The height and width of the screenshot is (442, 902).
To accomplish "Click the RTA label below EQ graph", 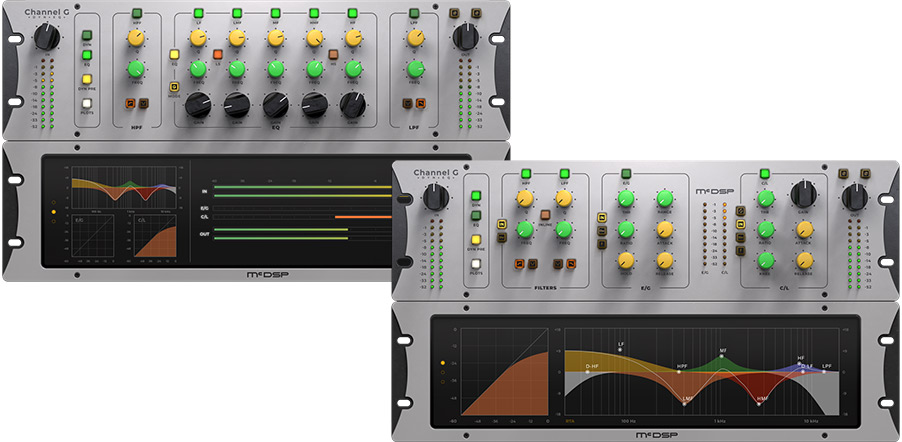I will 570,421.
